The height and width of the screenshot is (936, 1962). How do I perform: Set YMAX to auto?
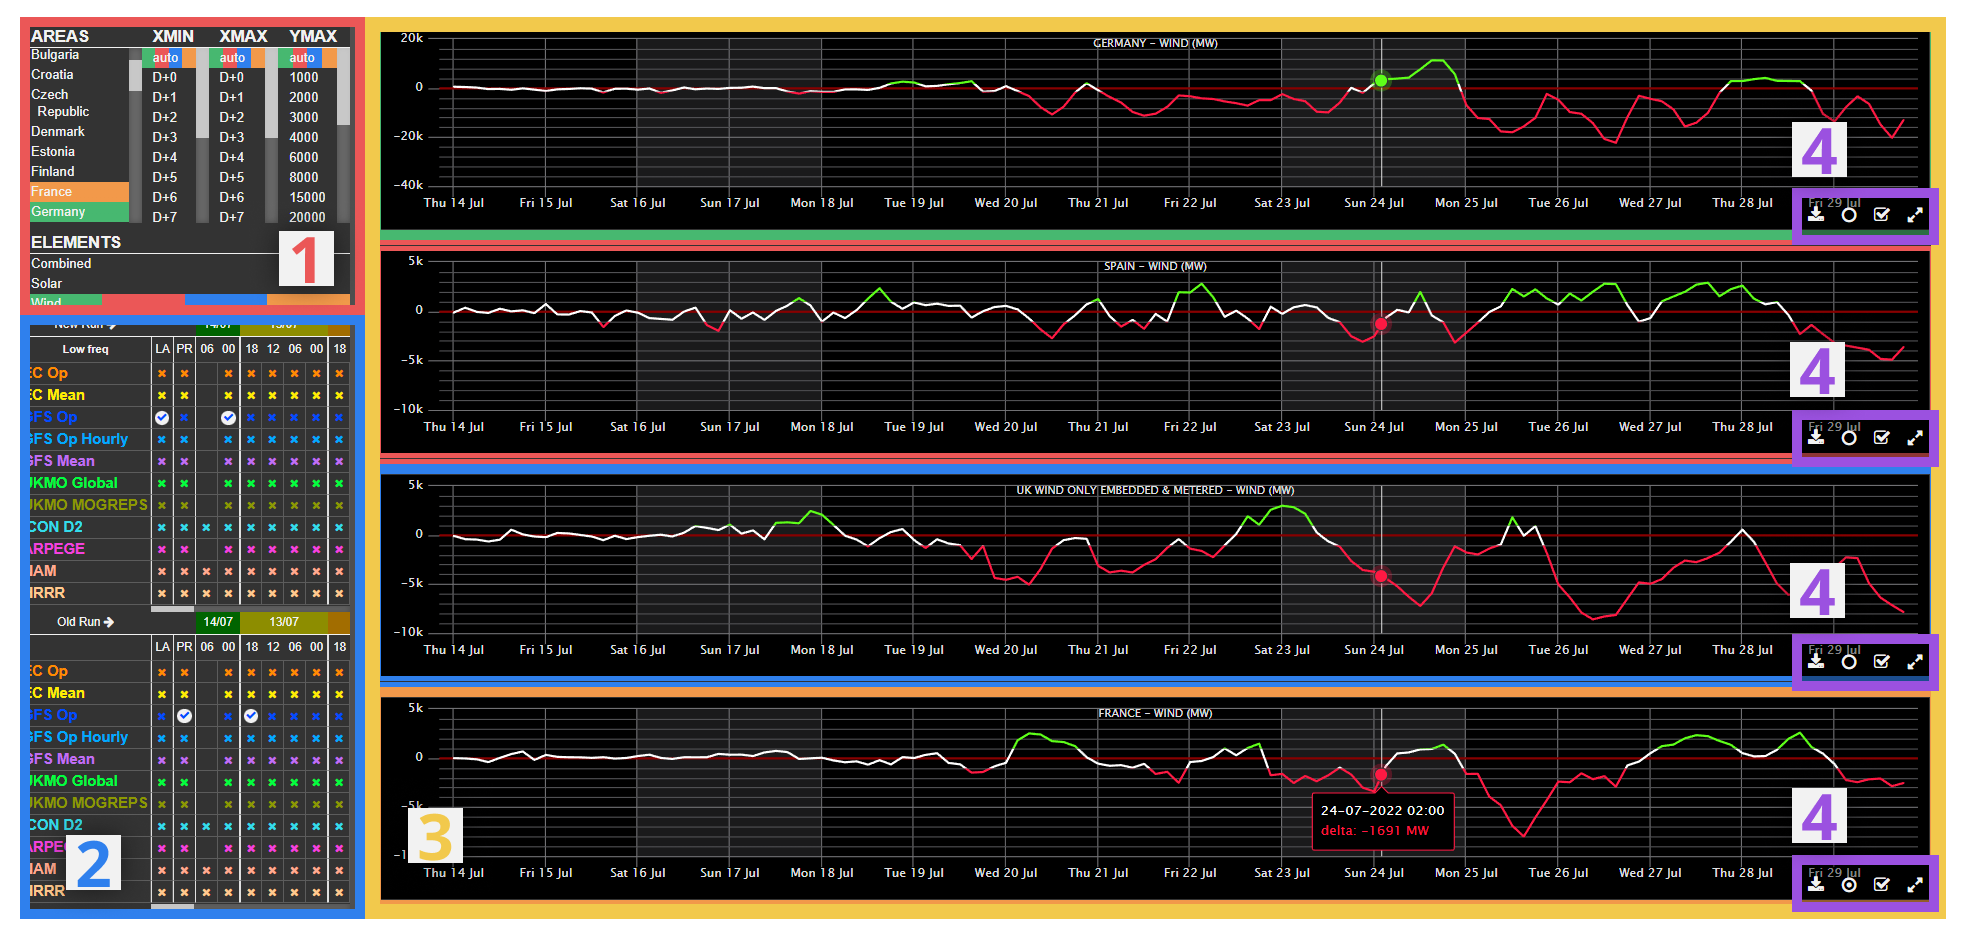click(x=302, y=57)
